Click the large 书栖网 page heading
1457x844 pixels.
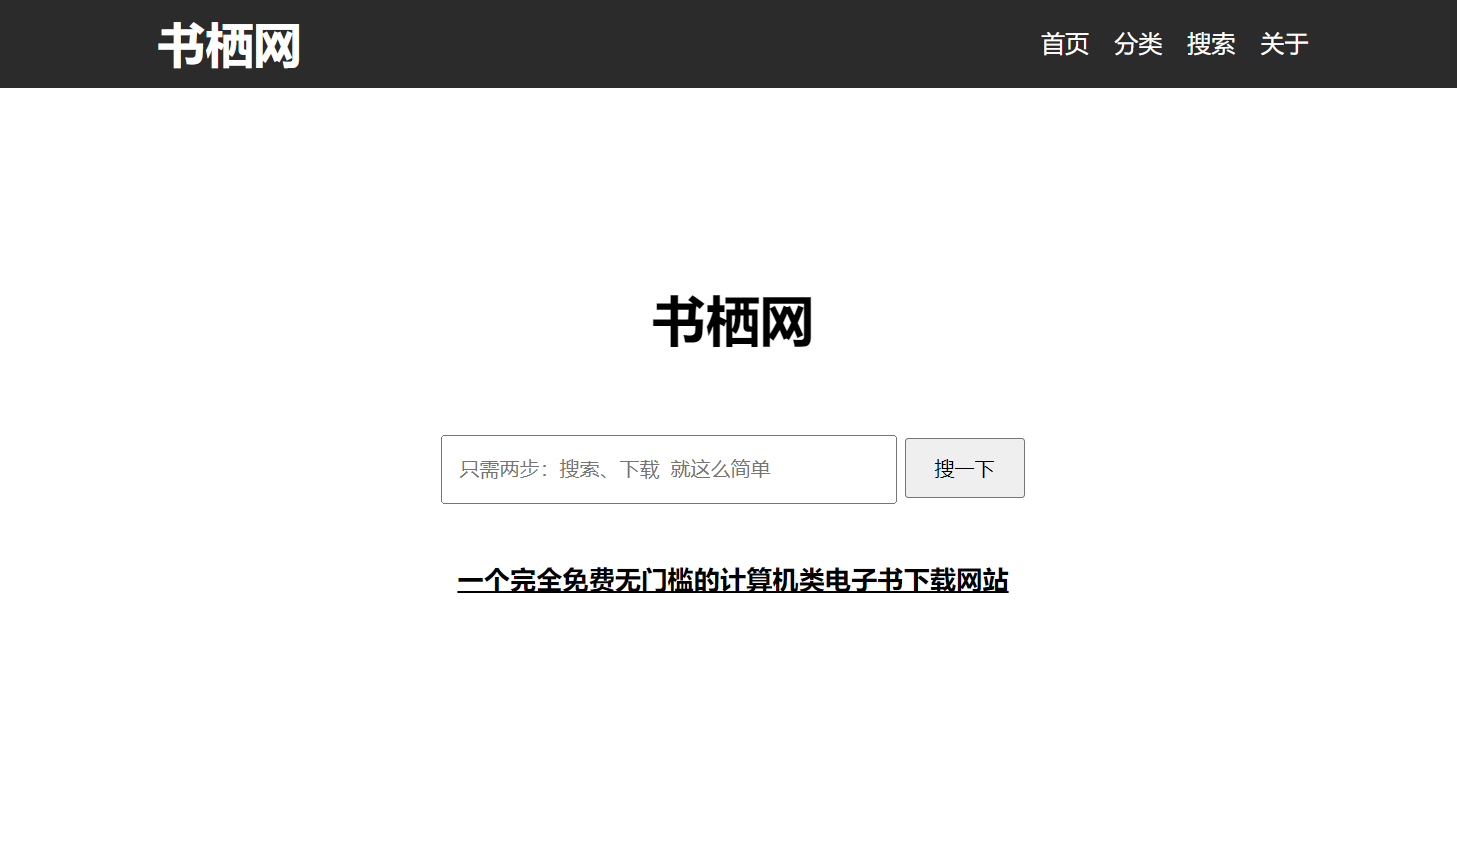(x=732, y=322)
